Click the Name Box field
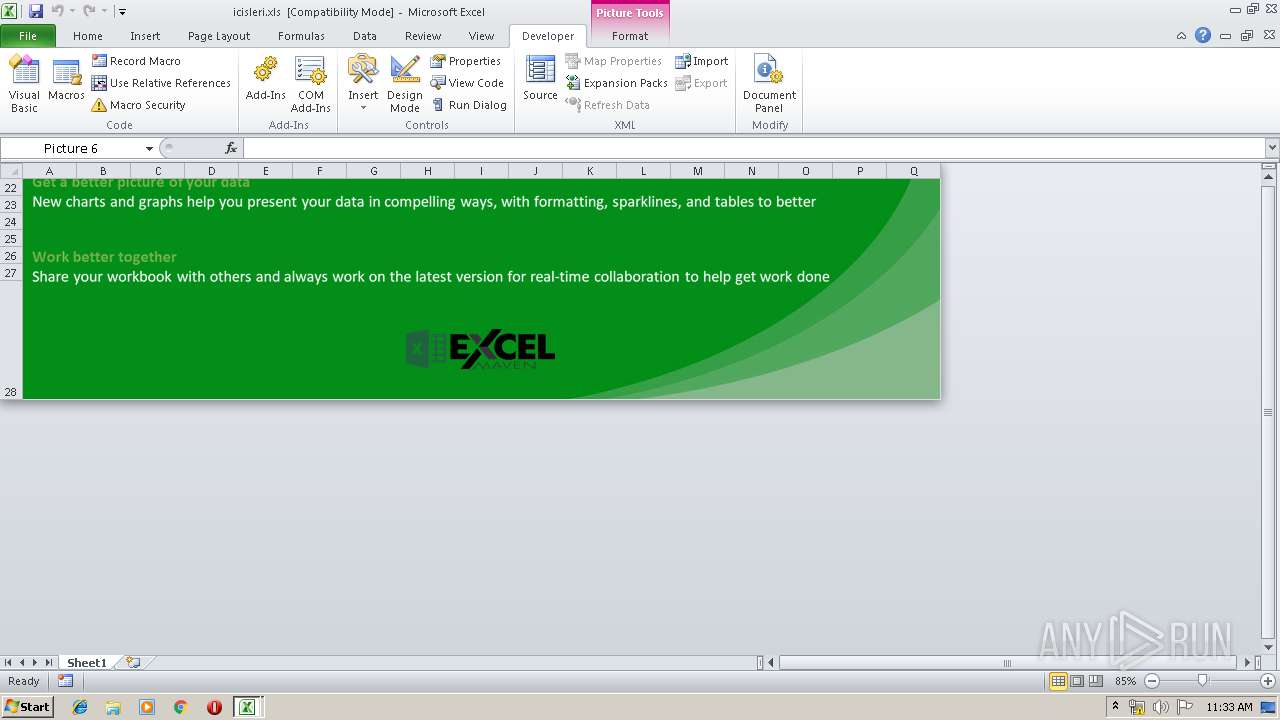Screen dimensions: 1280x720 pos(71,148)
